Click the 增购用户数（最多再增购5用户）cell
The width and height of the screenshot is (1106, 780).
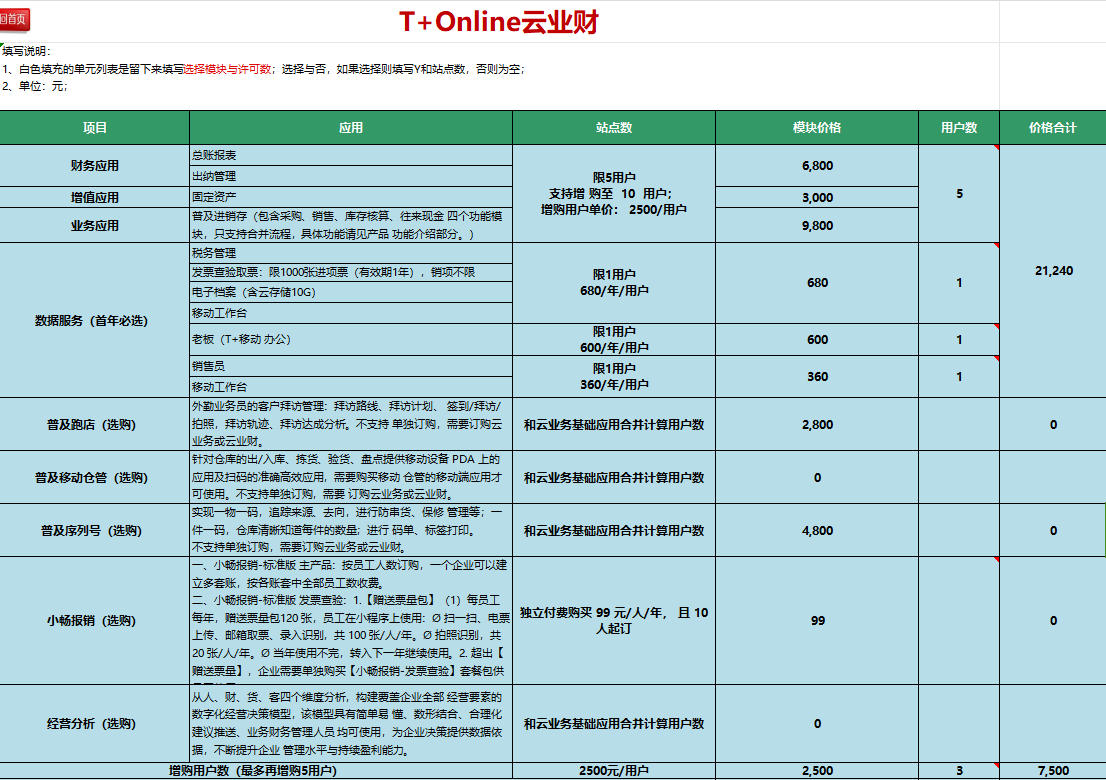[256, 771]
